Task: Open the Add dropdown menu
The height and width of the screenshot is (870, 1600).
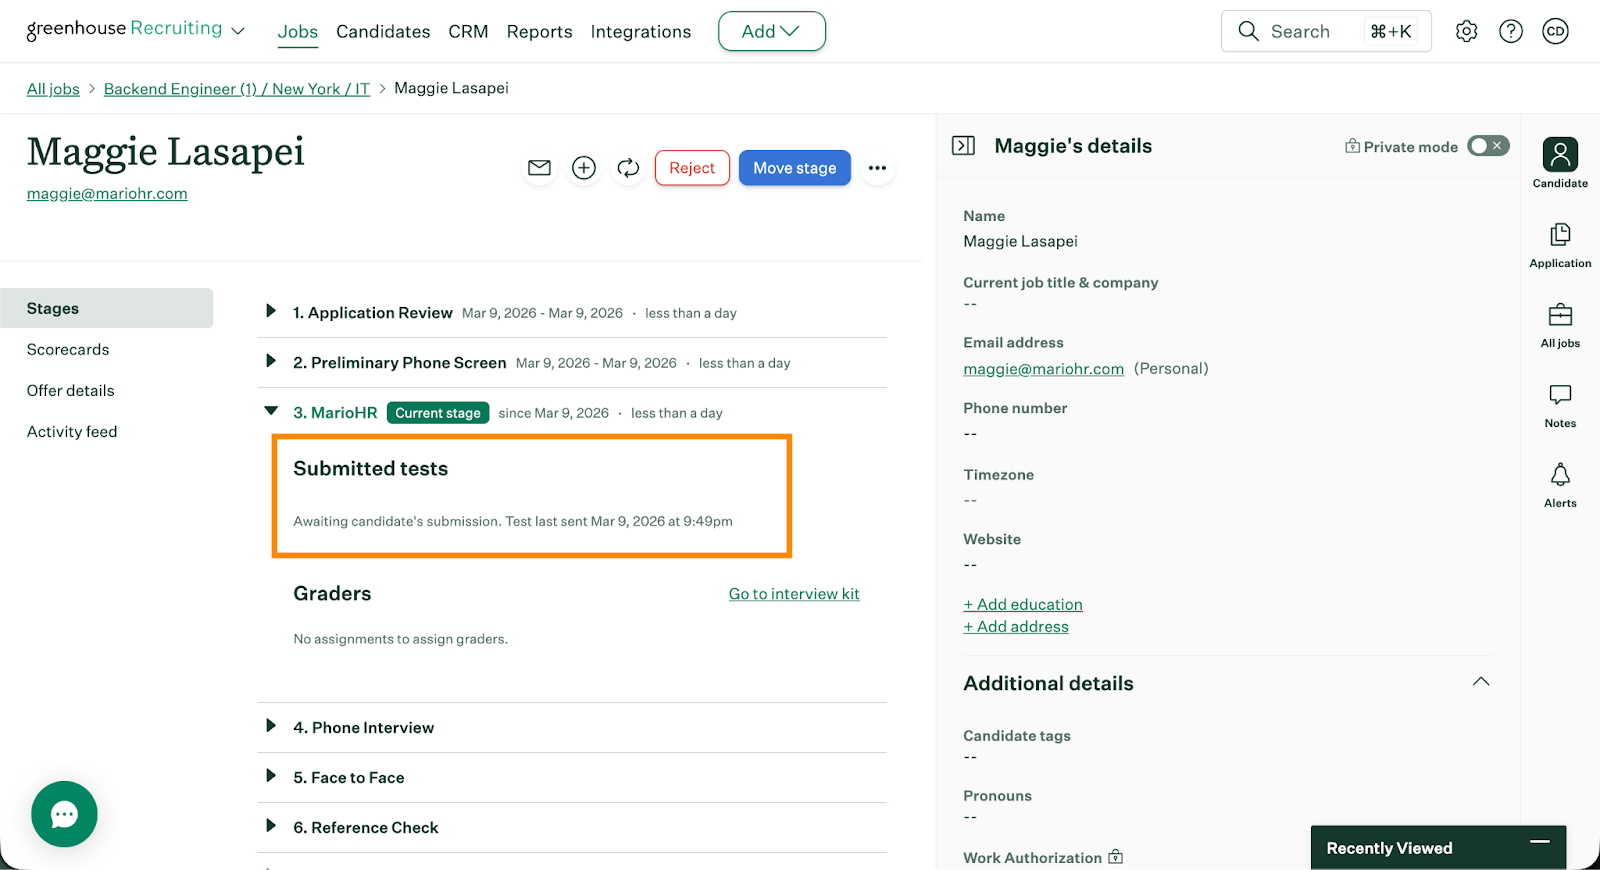Action: (x=771, y=31)
